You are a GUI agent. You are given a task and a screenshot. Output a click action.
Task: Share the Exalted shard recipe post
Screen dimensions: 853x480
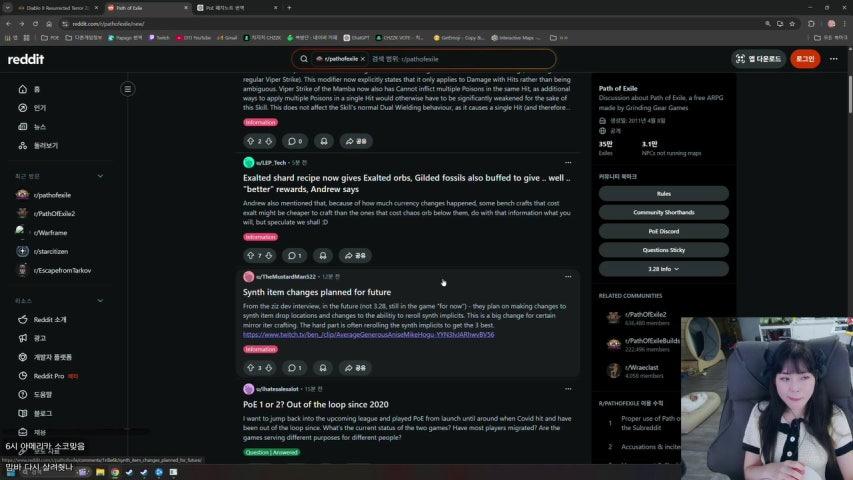(x=355, y=255)
